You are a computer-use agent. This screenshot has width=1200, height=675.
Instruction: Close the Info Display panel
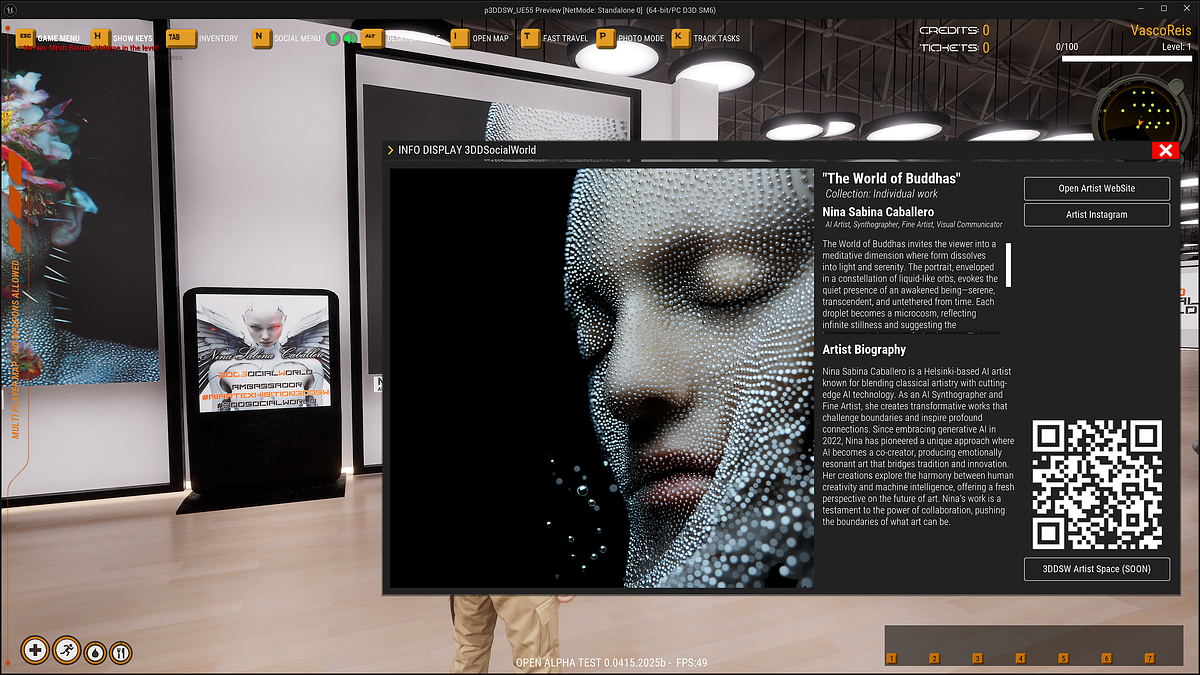(x=1164, y=151)
